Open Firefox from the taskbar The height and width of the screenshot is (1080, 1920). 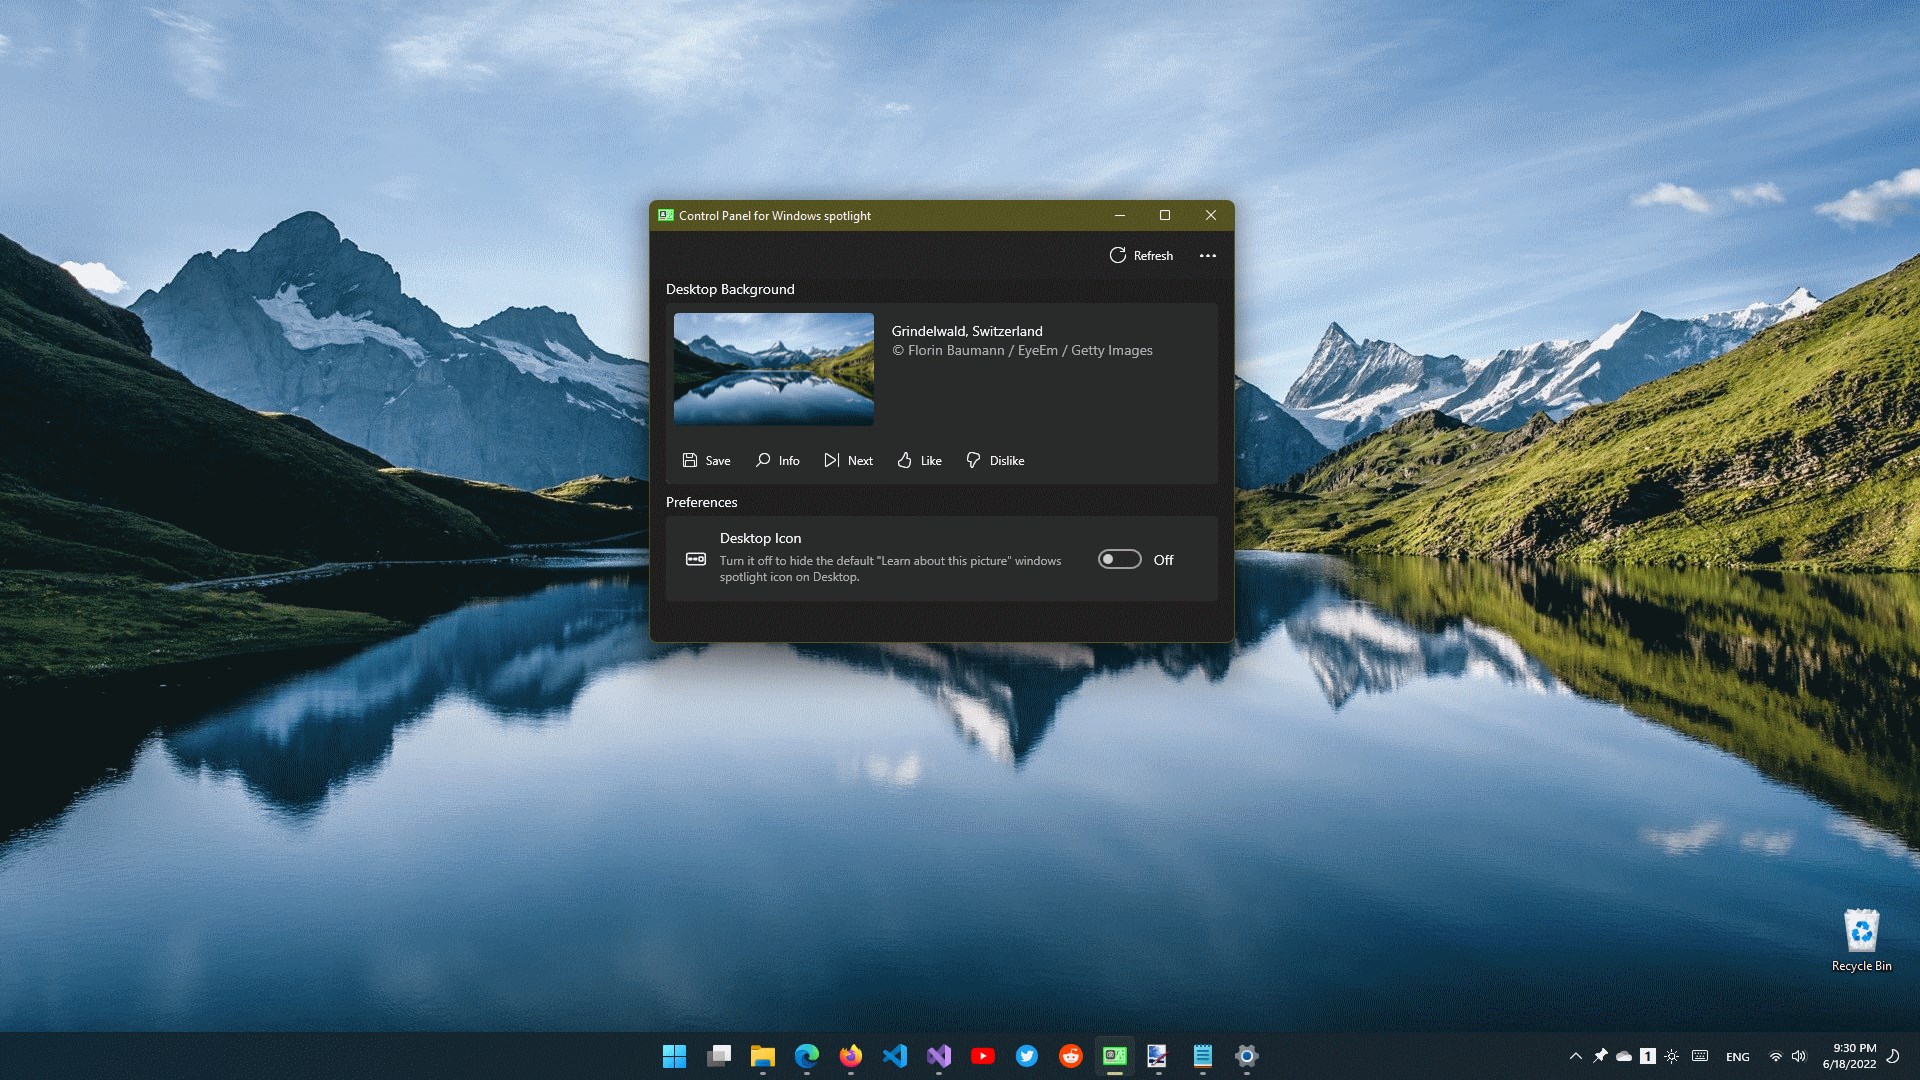851,1056
